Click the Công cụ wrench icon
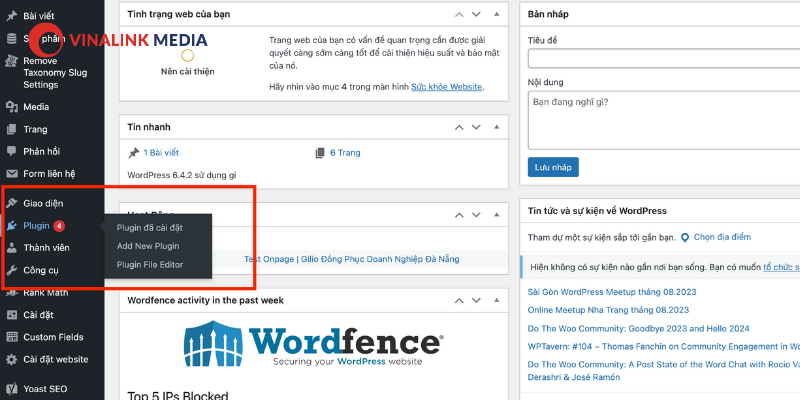This screenshot has height=400, width=800. pos(11,270)
